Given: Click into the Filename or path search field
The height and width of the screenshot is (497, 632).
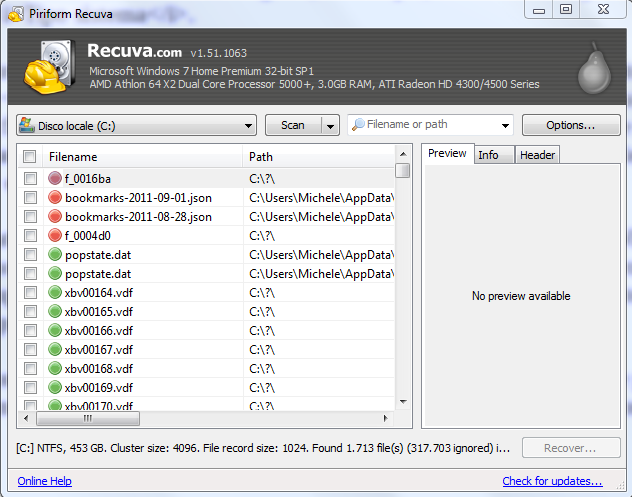Looking at the screenshot, I should tap(431, 125).
